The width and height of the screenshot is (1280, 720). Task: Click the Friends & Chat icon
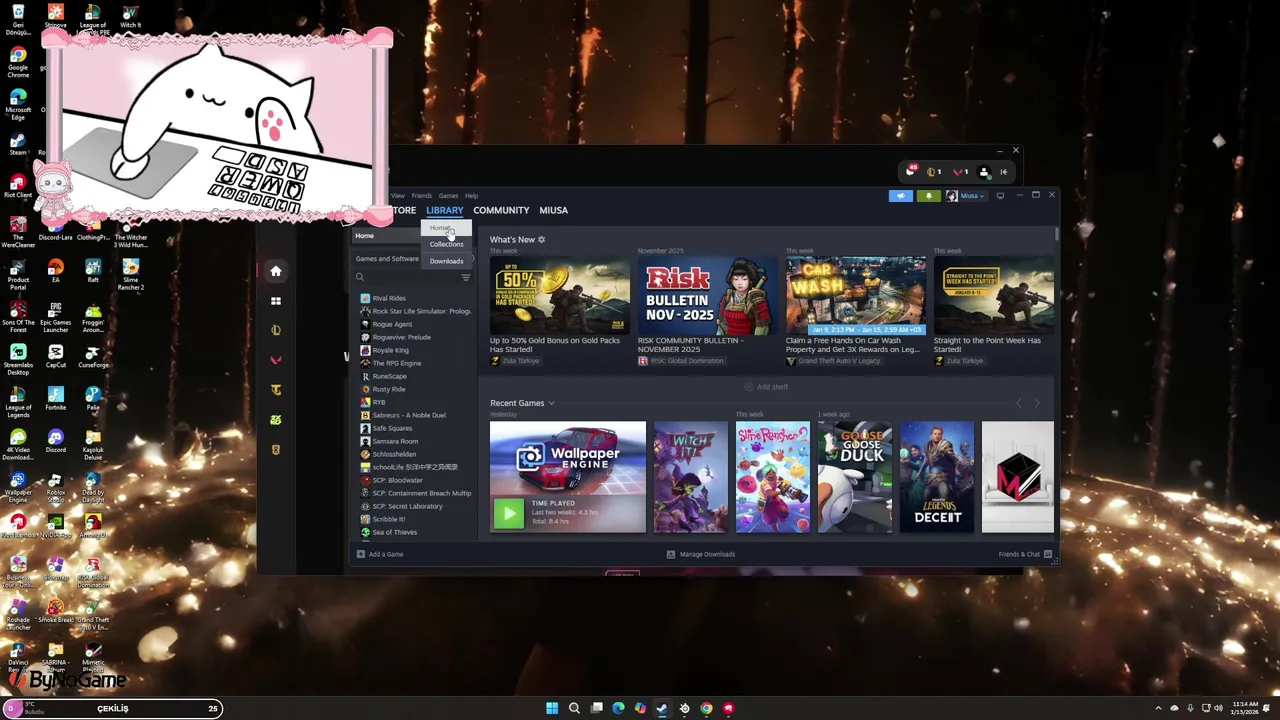coord(1047,554)
